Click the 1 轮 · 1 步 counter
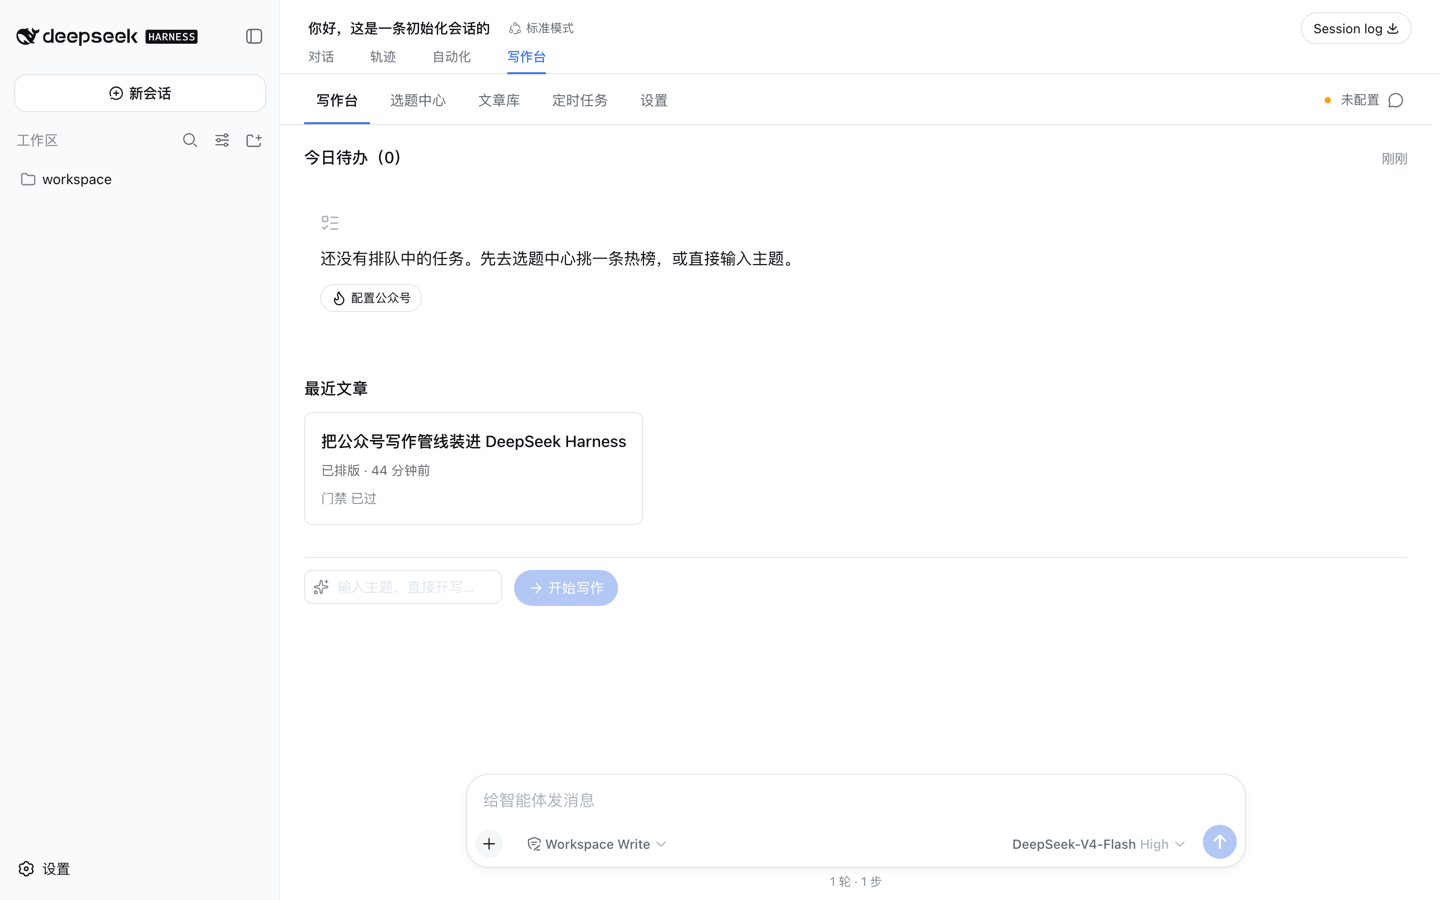This screenshot has height=900, width=1440. point(855,882)
